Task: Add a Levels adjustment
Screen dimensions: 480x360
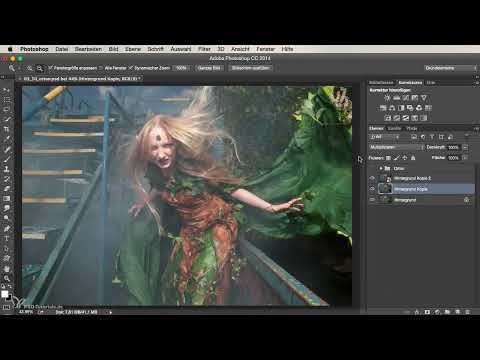Action: tap(396, 98)
